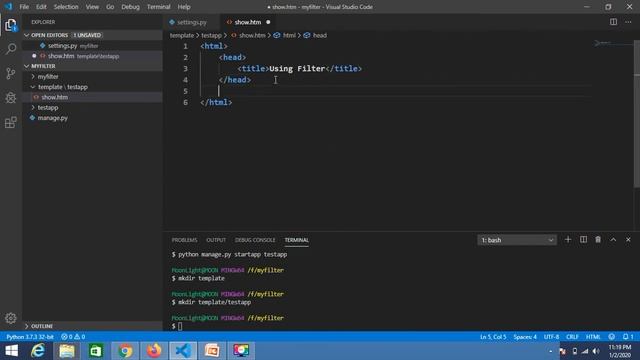Split the editor to the right
The width and height of the screenshot is (640, 360).
tap(613, 22)
